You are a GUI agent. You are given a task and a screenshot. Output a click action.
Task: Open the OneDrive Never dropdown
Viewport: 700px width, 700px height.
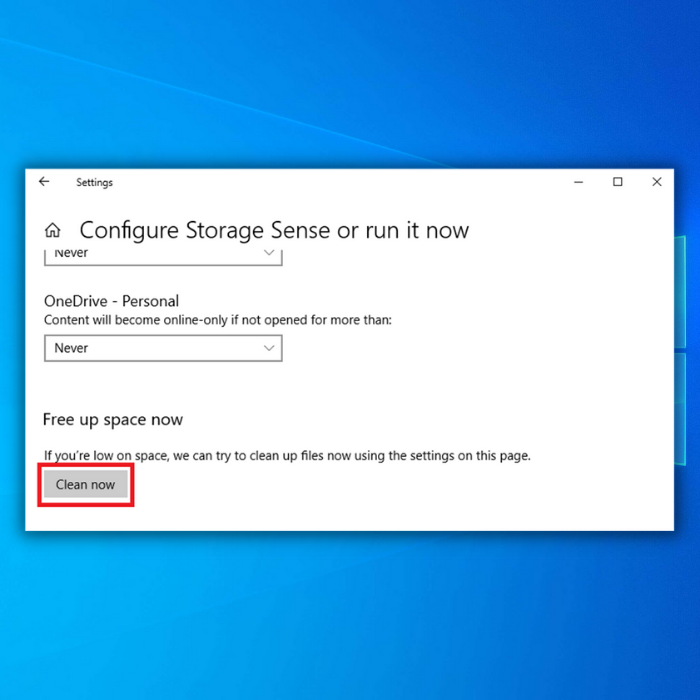(163, 348)
